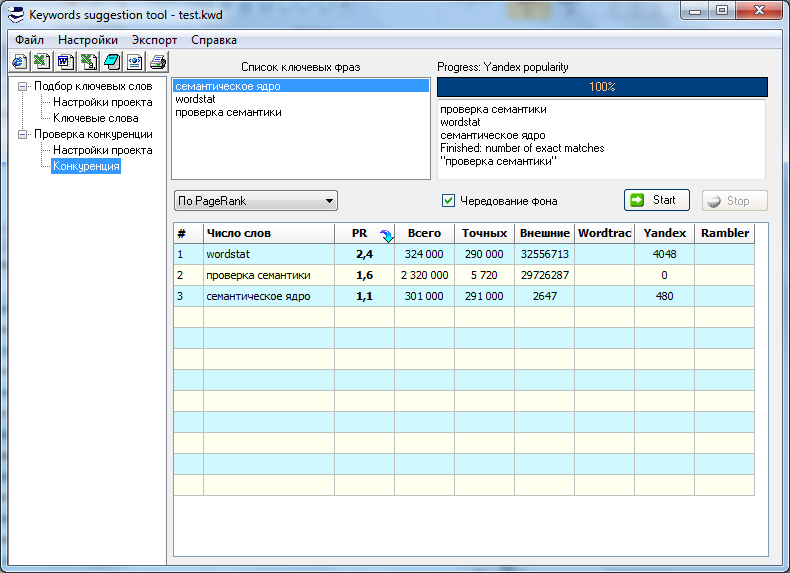Image resolution: width=790 pixels, height=573 pixels.
Task: Open the Экспорт menu
Action: point(154,40)
